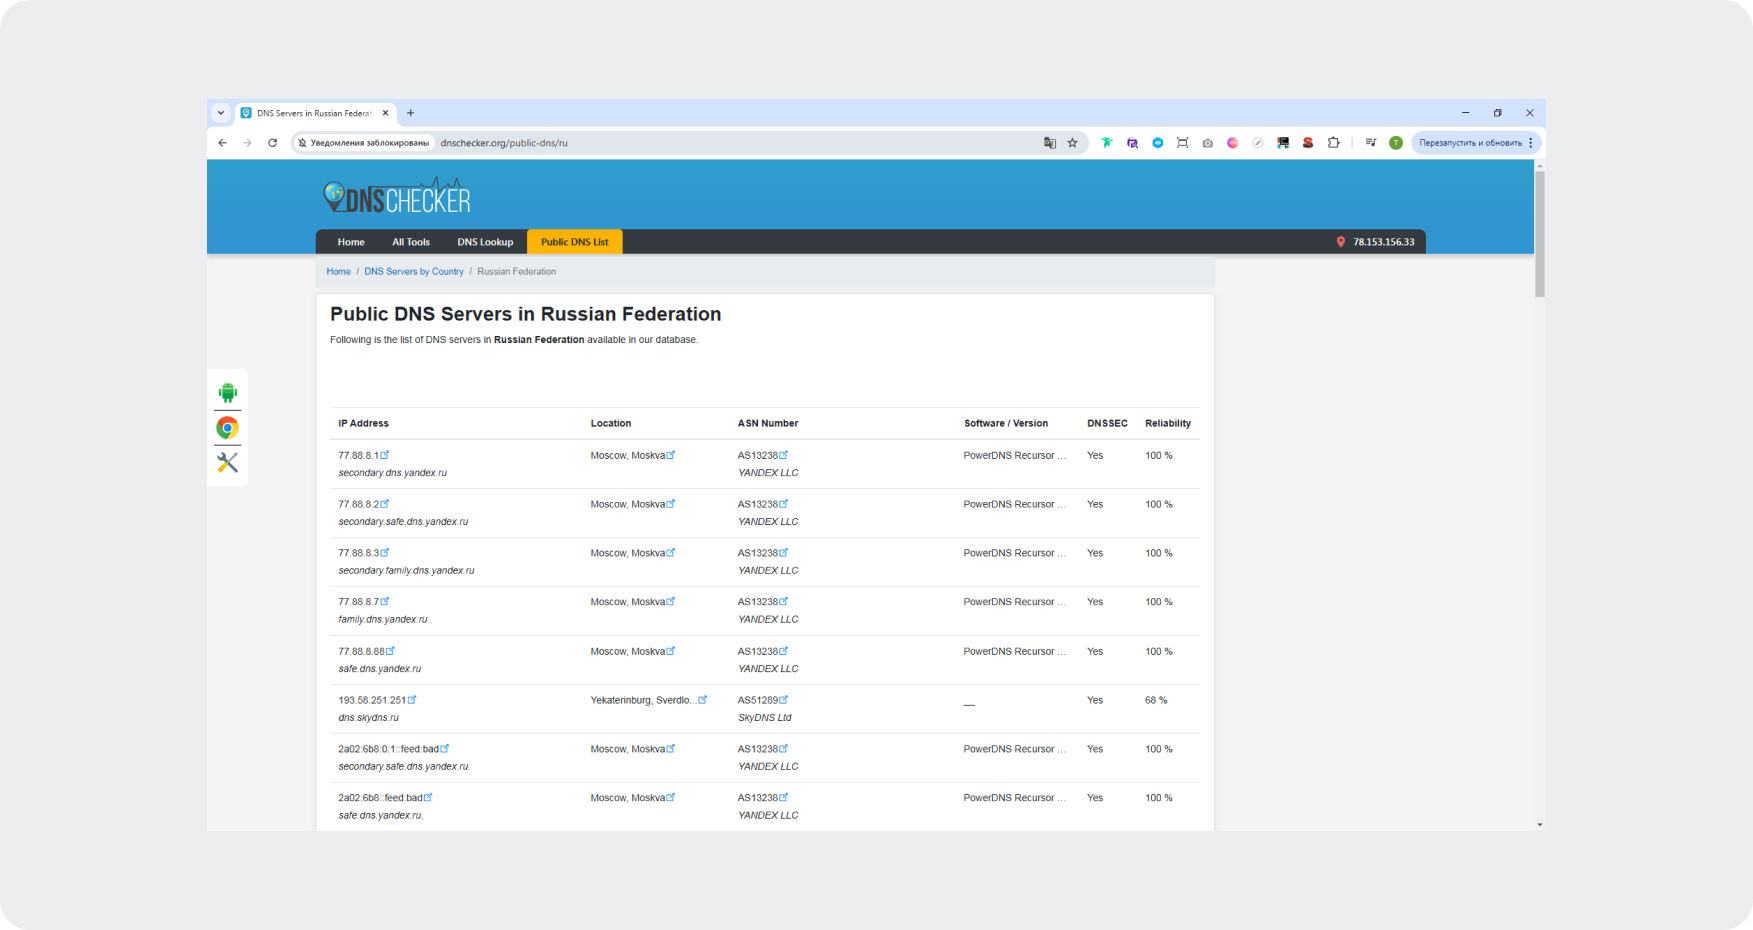The width and height of the screenshot is (1753, 930).
Task: Click the DNSChecker logo
Action: (397, 197)
